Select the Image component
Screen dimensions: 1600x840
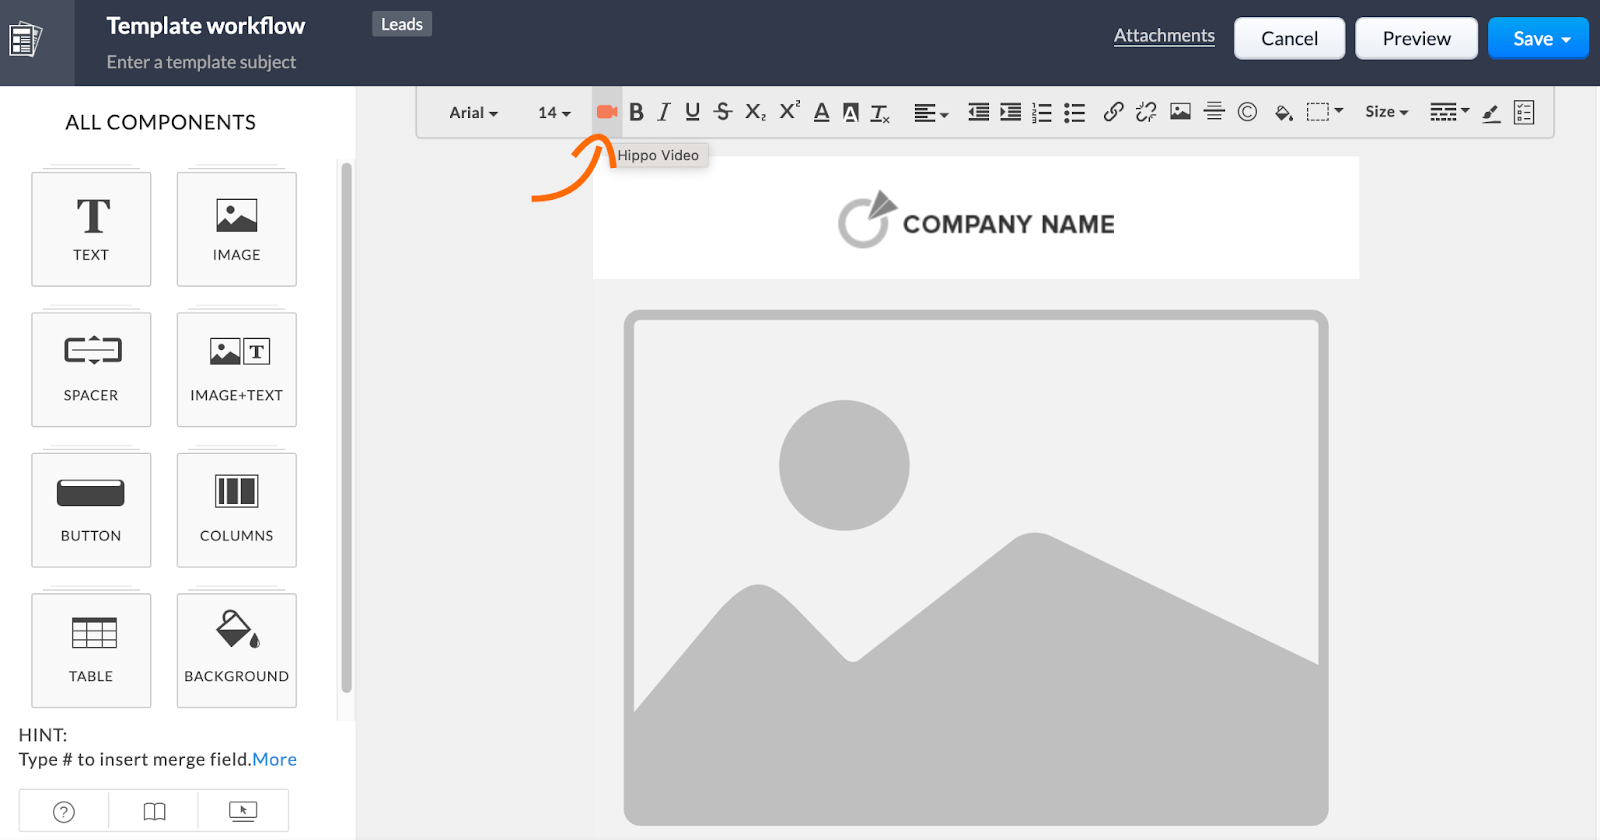pos(237,229)
